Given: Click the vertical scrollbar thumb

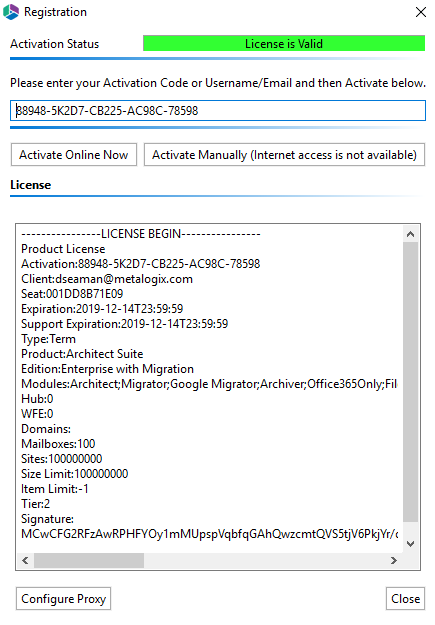Looking at the screenshot, I should click(x=410, y=382).
